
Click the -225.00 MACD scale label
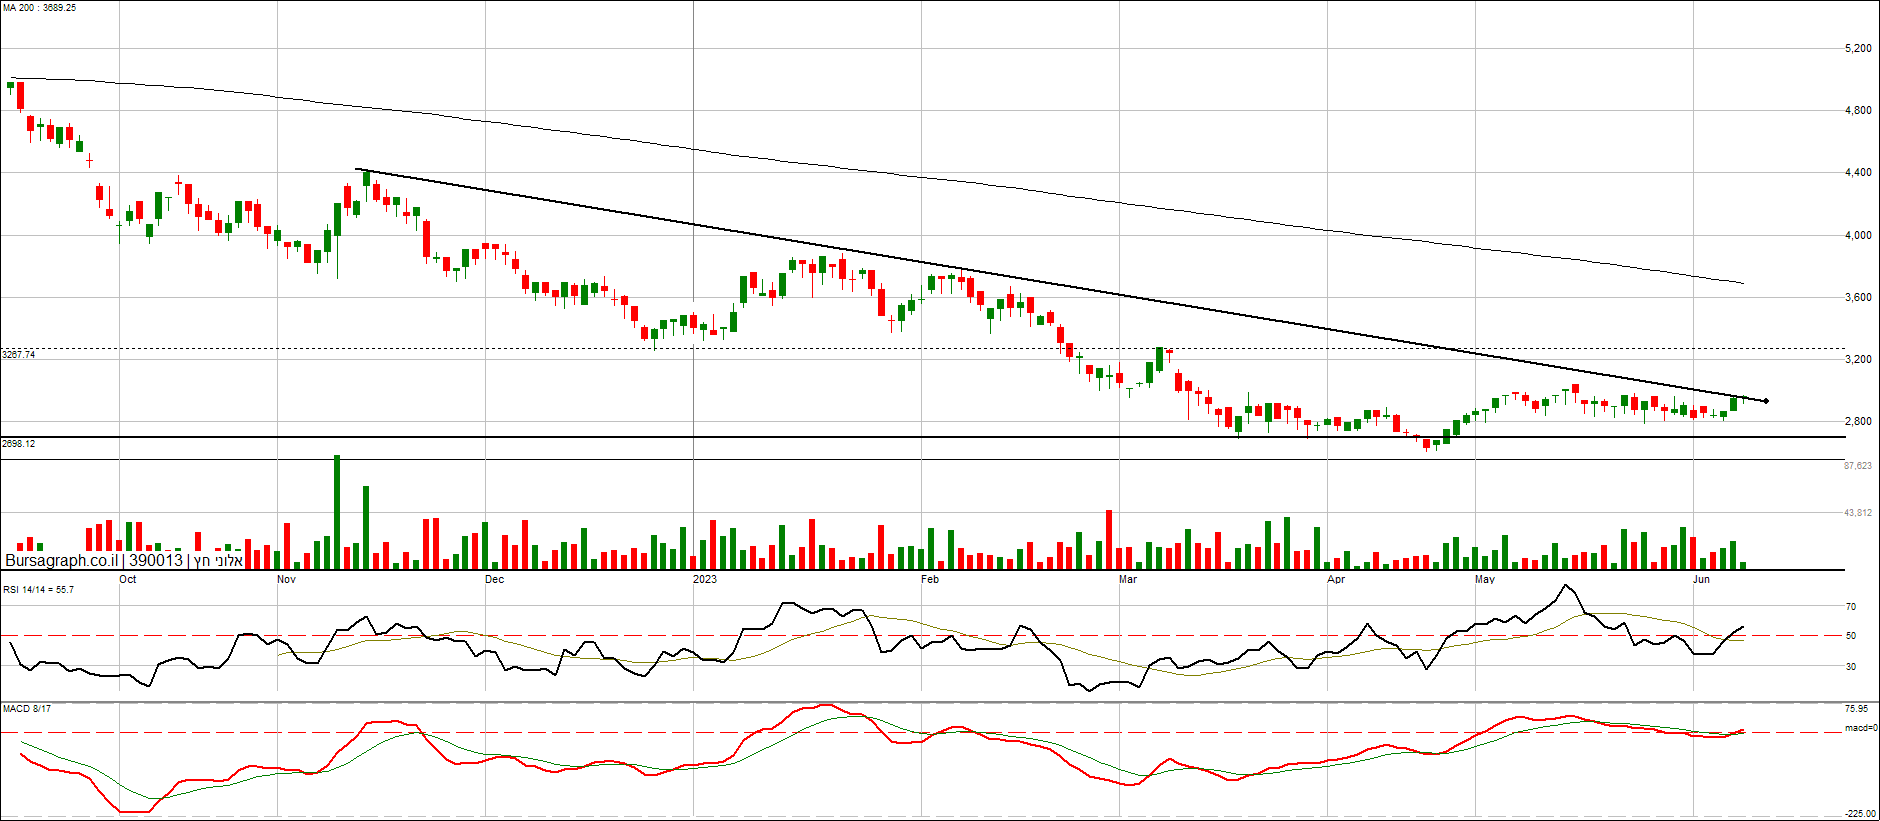point(1860,814)
